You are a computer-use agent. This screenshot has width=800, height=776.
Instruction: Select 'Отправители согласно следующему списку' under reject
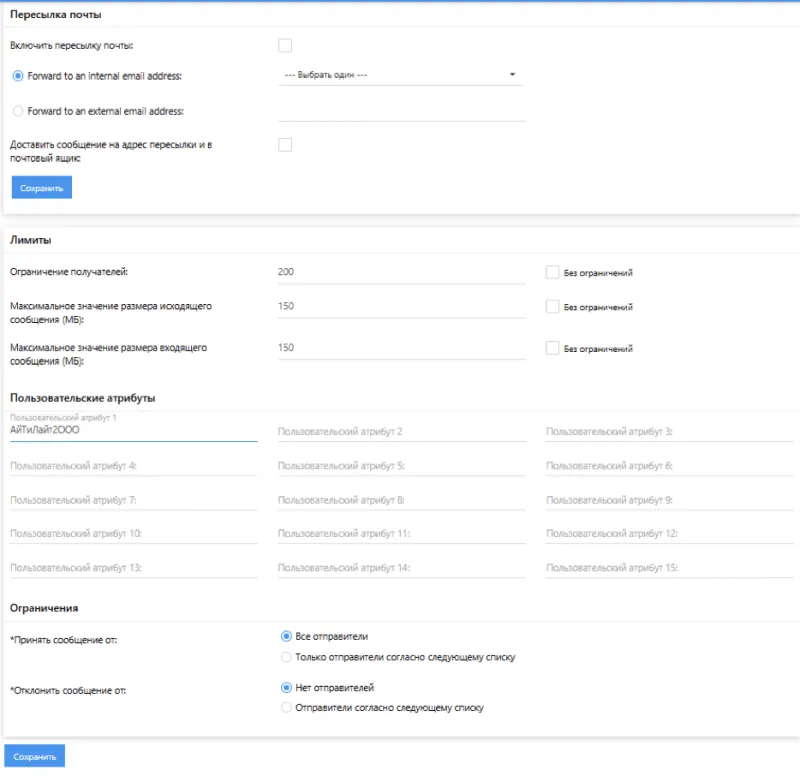click(x=287, y=708)
